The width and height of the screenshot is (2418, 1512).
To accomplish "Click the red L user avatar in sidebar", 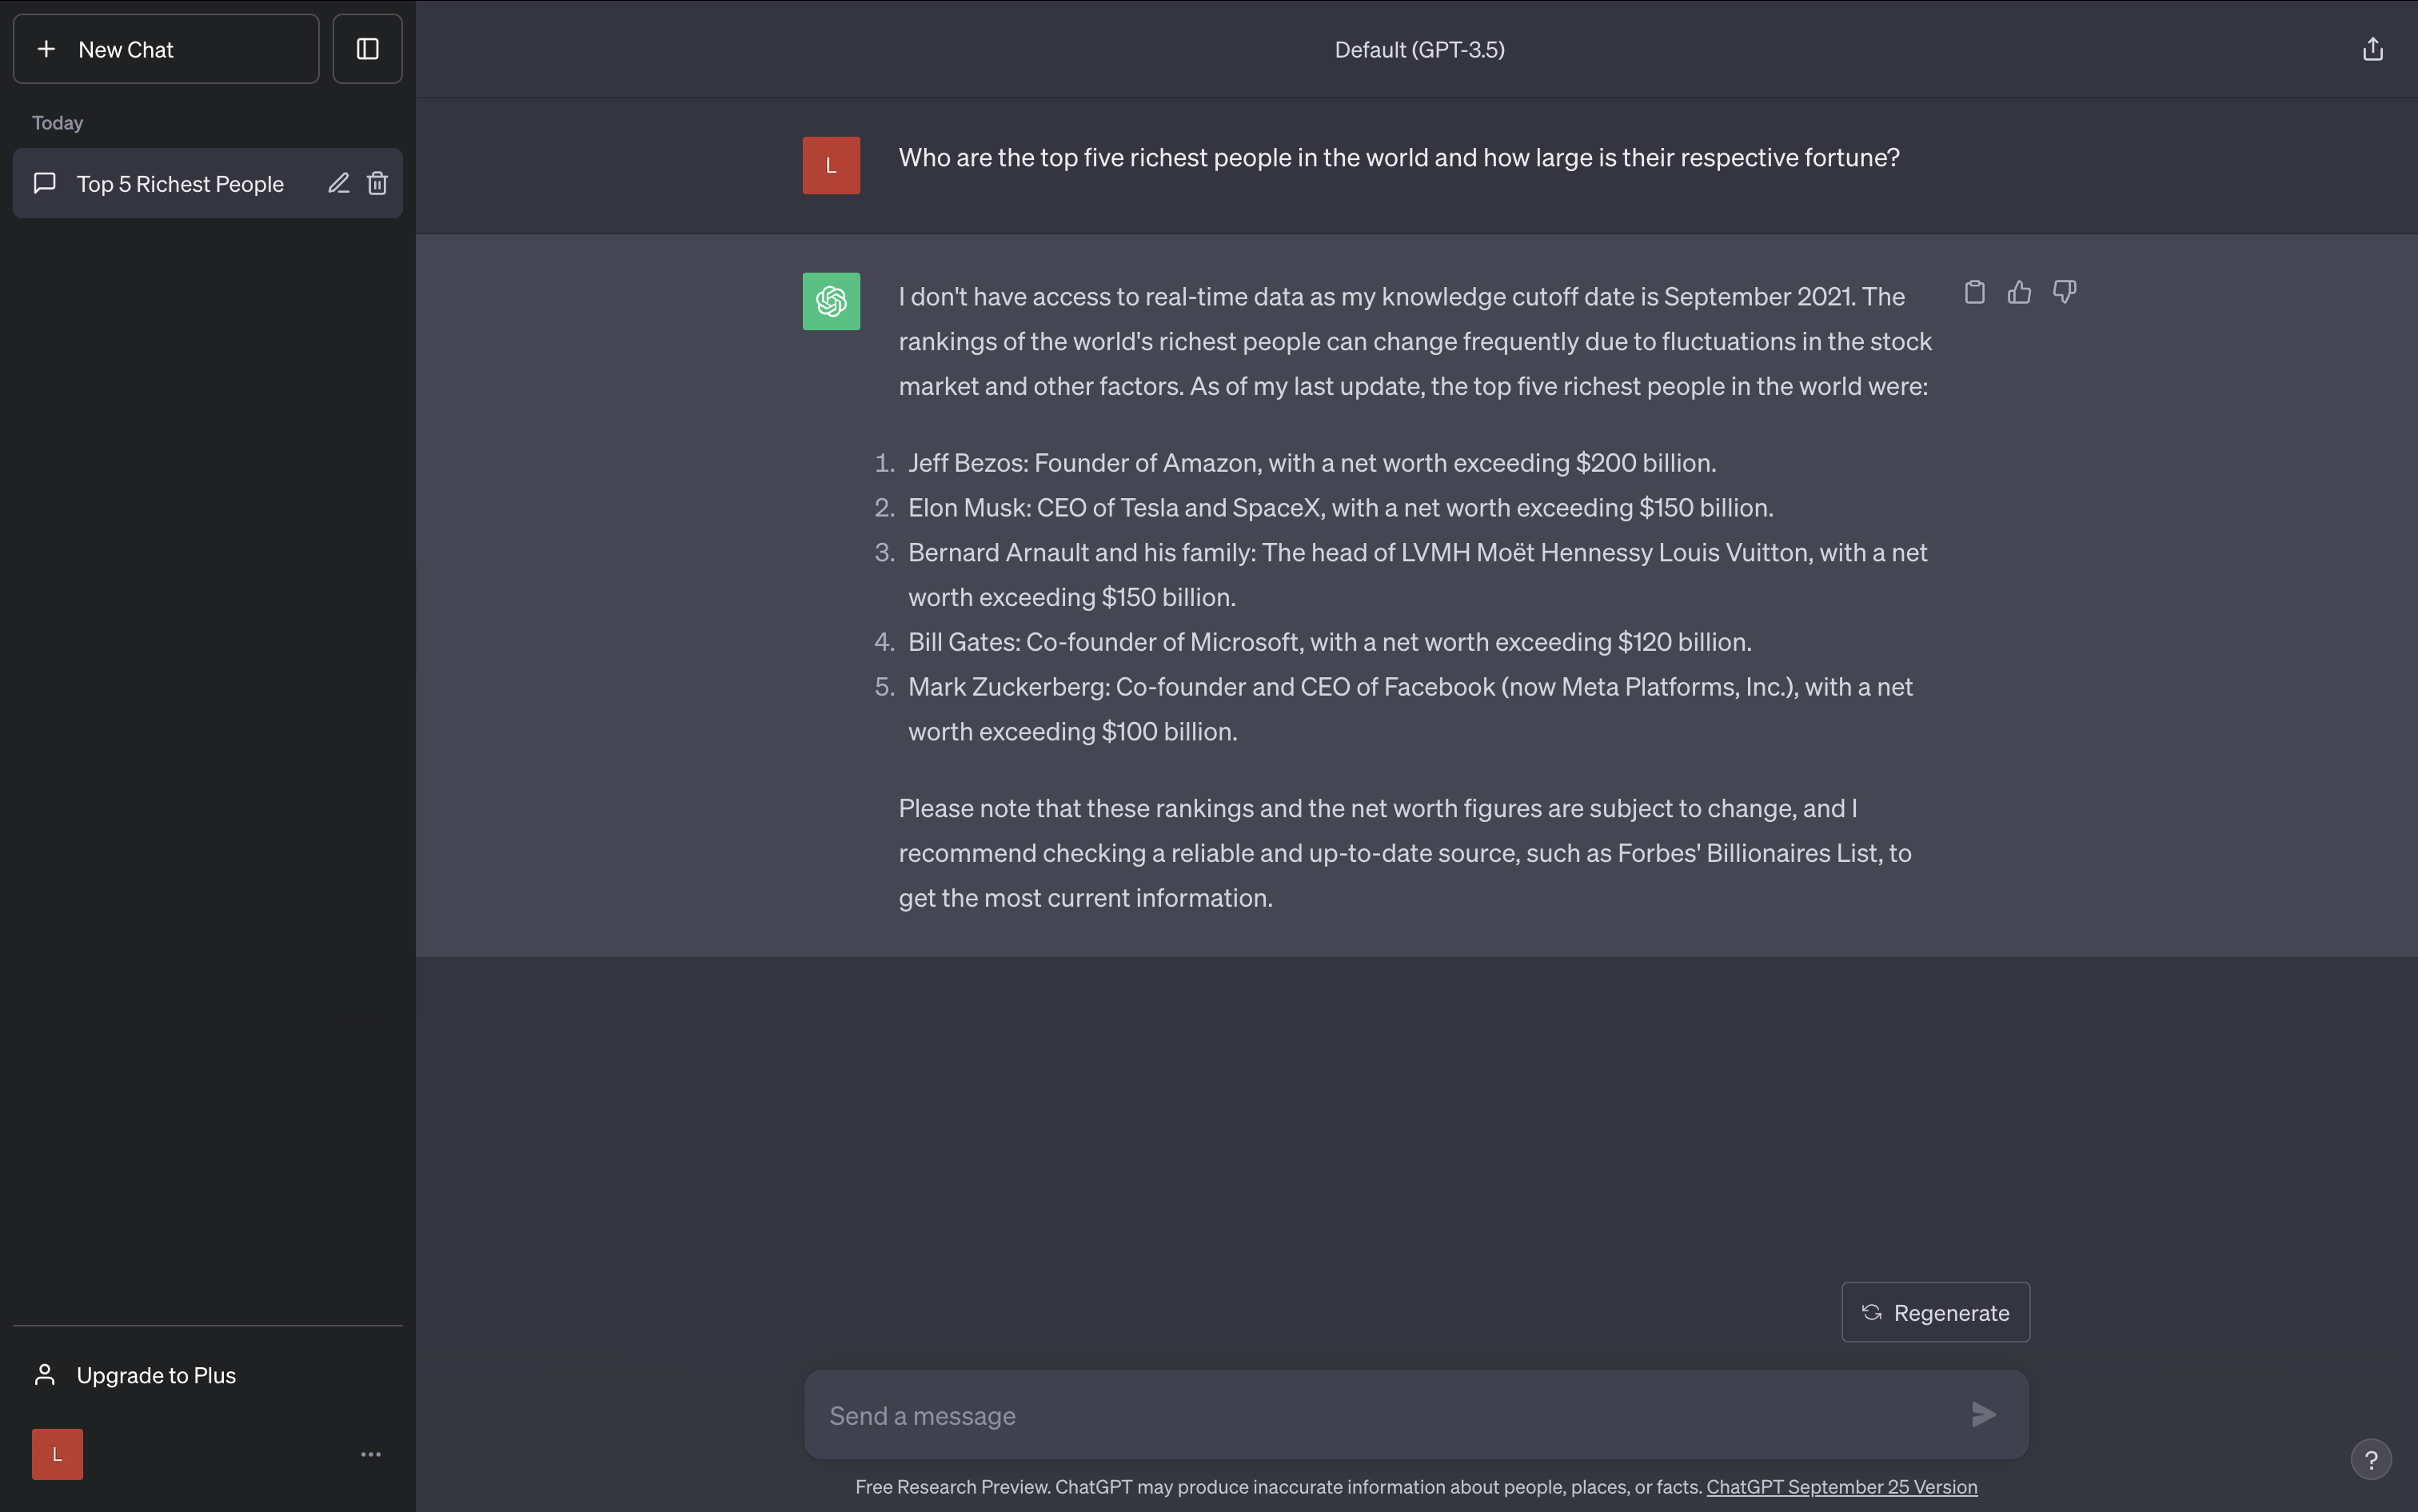I will tap(57, 1454).
